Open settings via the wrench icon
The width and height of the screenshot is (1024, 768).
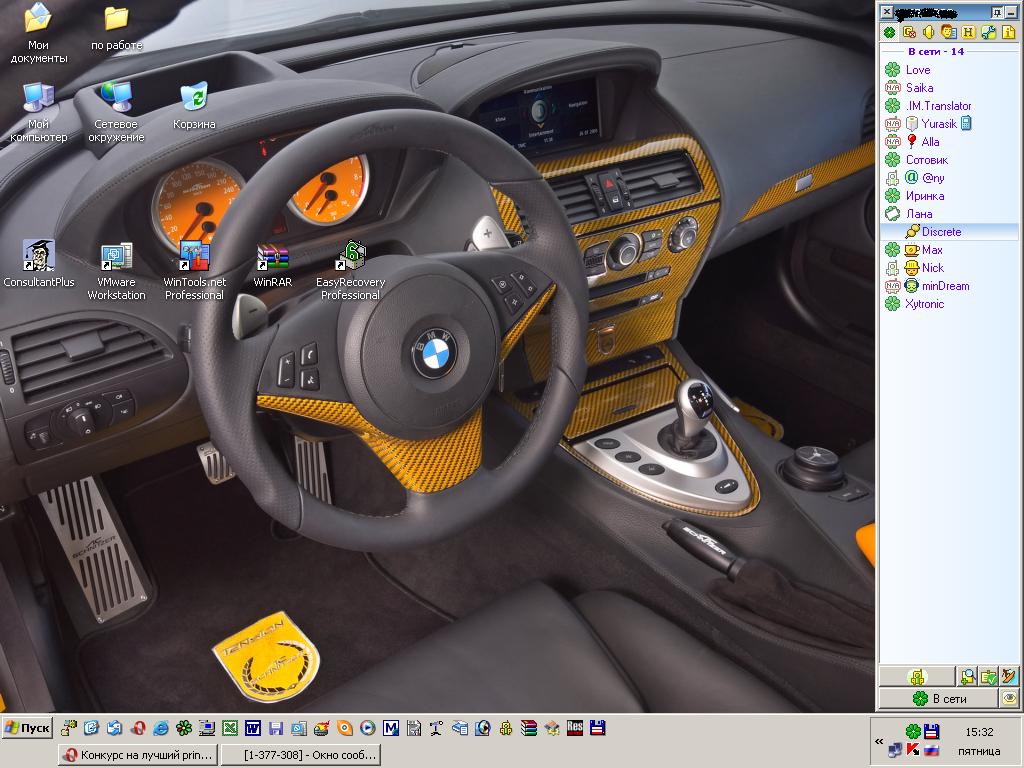(989, 32)
